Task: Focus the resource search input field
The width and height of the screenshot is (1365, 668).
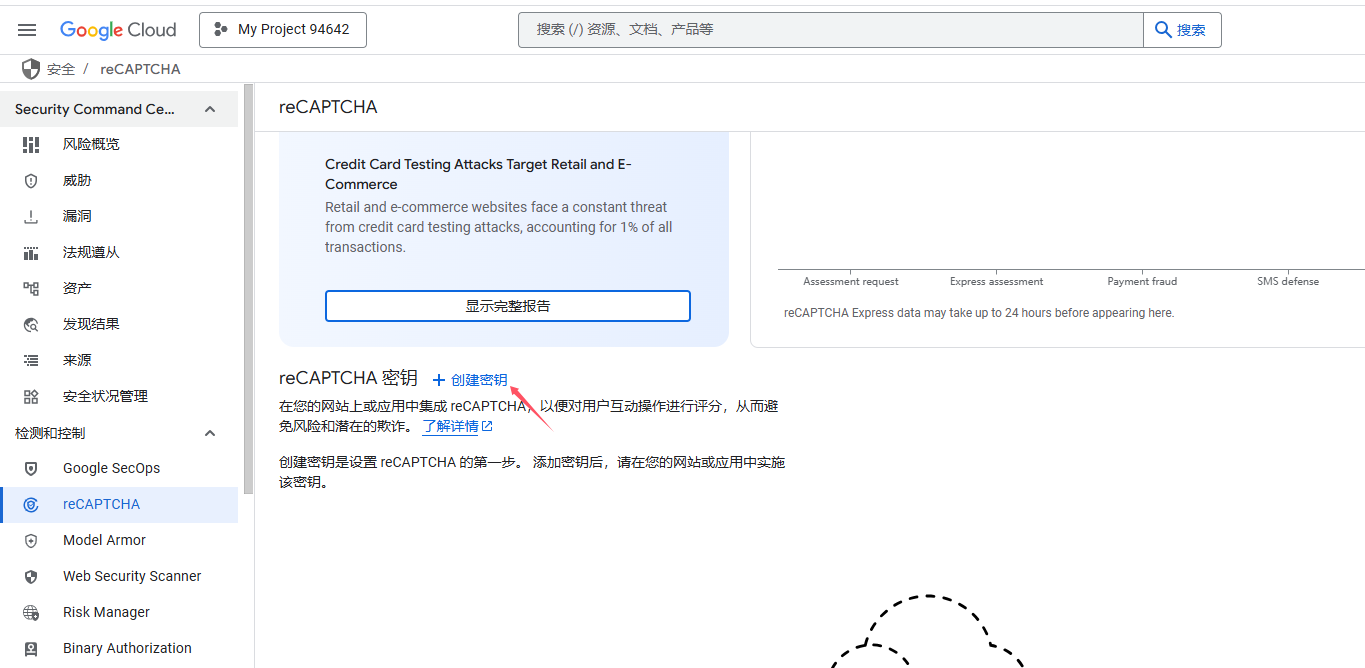Action: pos(830,30)
